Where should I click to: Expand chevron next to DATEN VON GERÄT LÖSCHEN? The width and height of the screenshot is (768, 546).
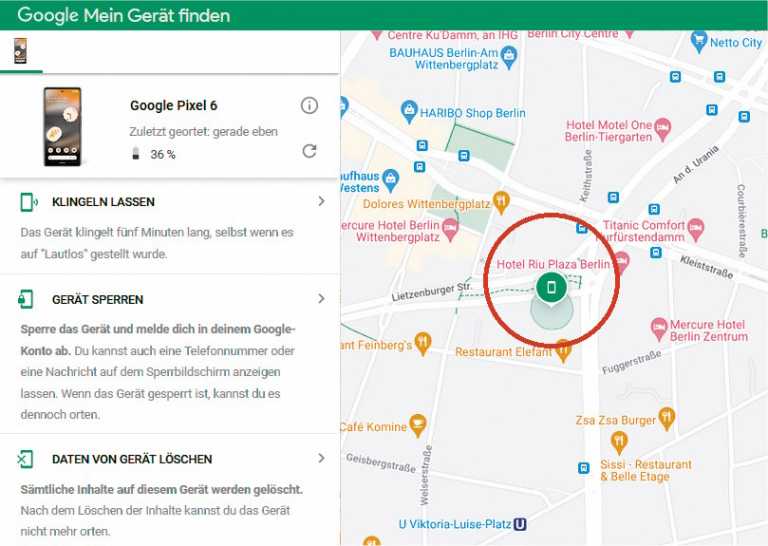pyautogui.click(x=321, y=458)
